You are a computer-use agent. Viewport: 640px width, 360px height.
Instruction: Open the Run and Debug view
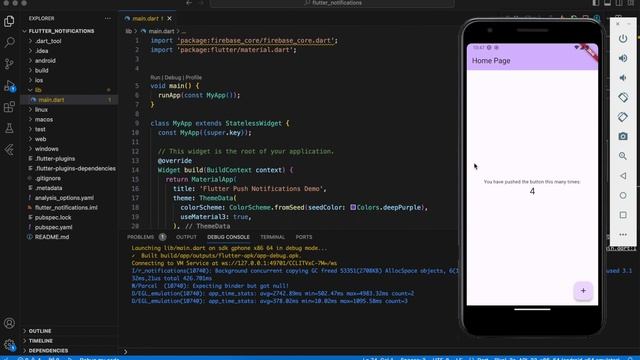[9, 85]
